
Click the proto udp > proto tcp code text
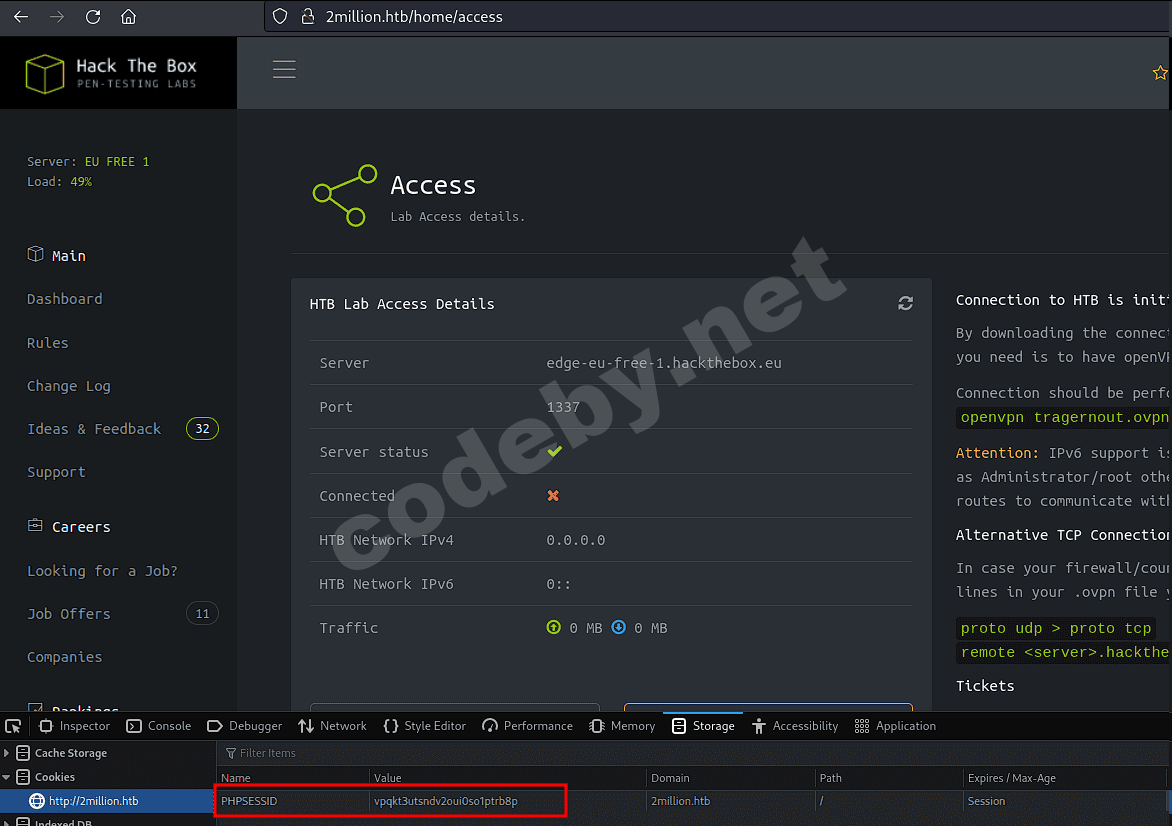pyautogui.click(x=1056, y=628)
